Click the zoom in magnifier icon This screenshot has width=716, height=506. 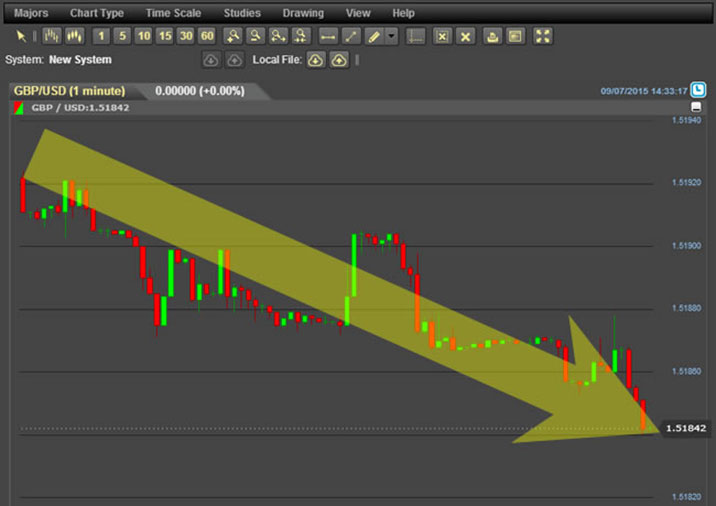point(233,36)
